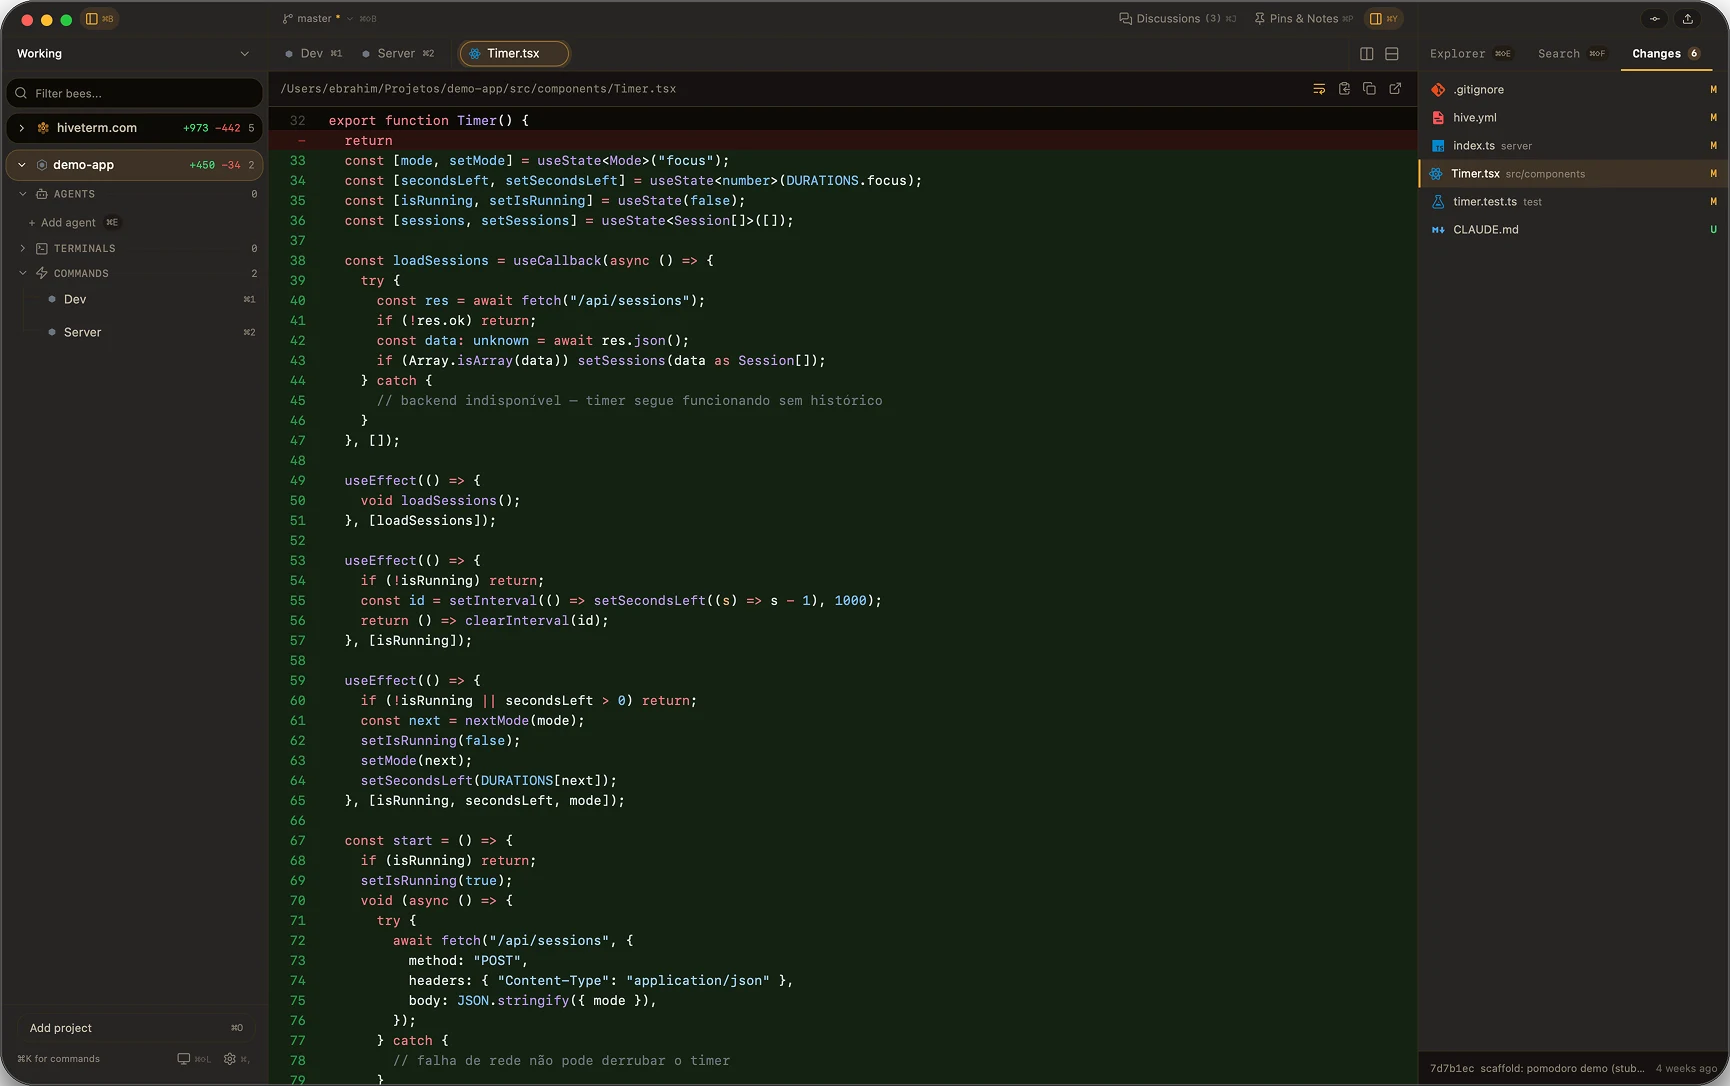Toggle word wrap icon in editor header
This screenshot has width=1730, height=1086.
click(1319, 89)
